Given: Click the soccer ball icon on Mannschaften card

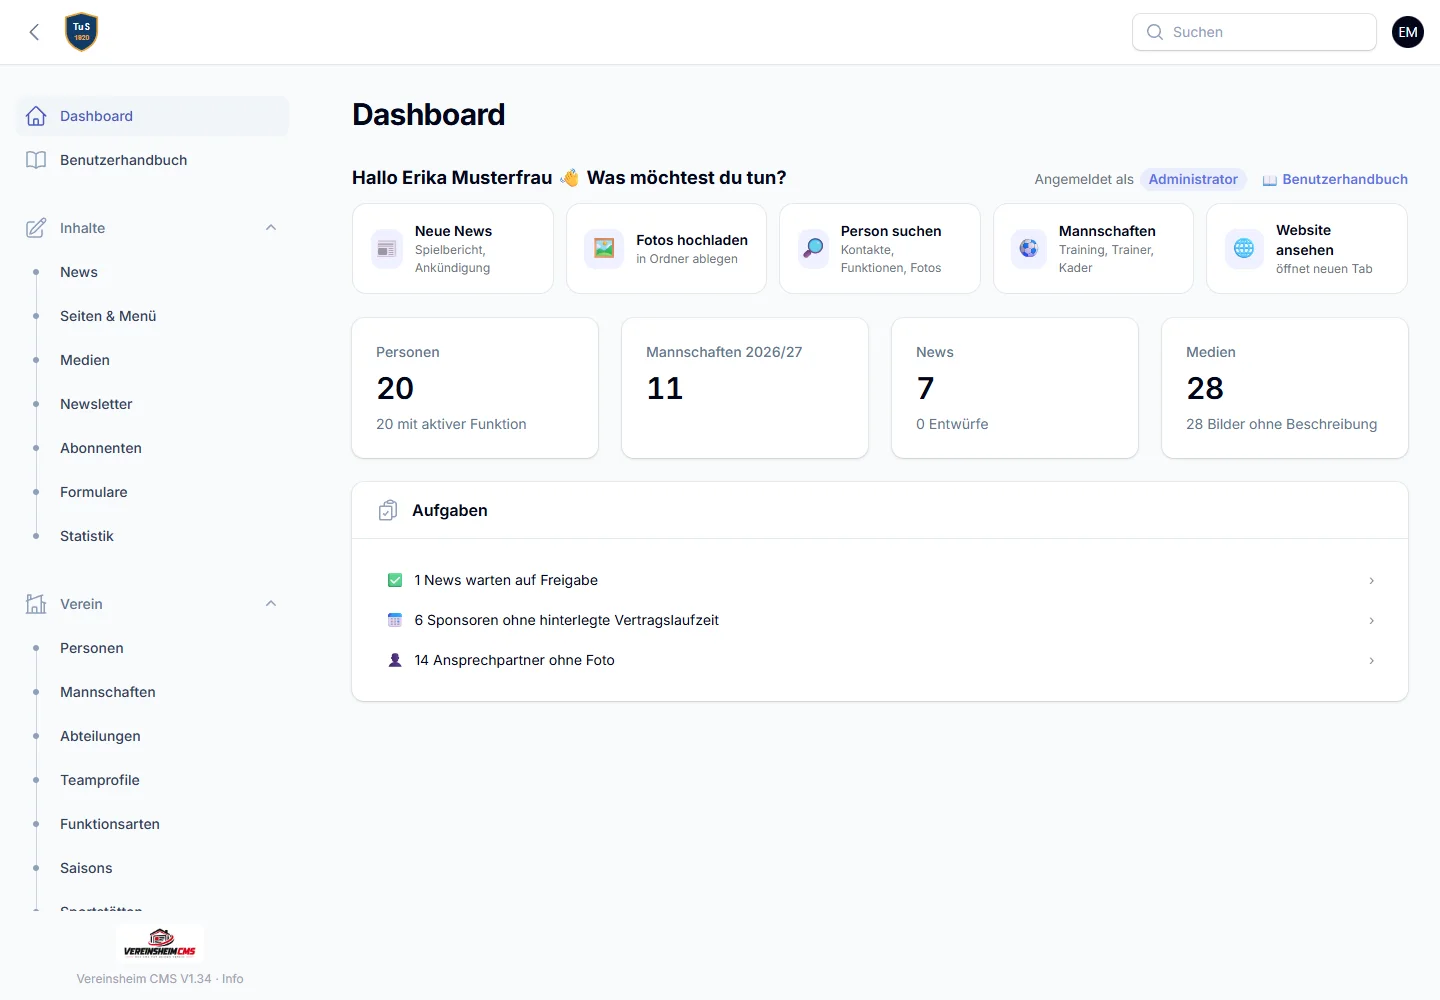Looking at the screenshot, I should coord(1028,248).
